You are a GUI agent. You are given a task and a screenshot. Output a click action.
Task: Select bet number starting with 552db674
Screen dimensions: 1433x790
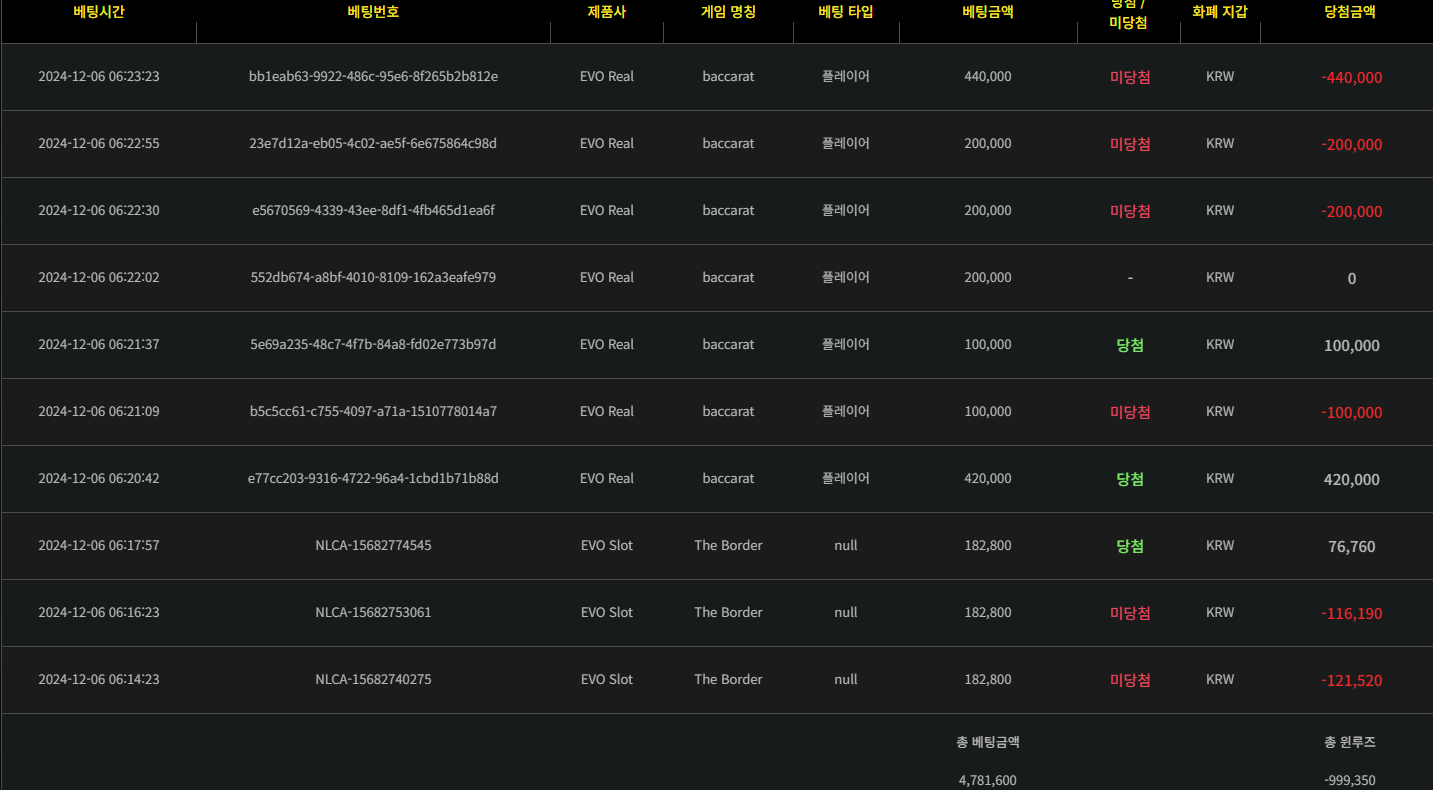click(x=373, y=278)
